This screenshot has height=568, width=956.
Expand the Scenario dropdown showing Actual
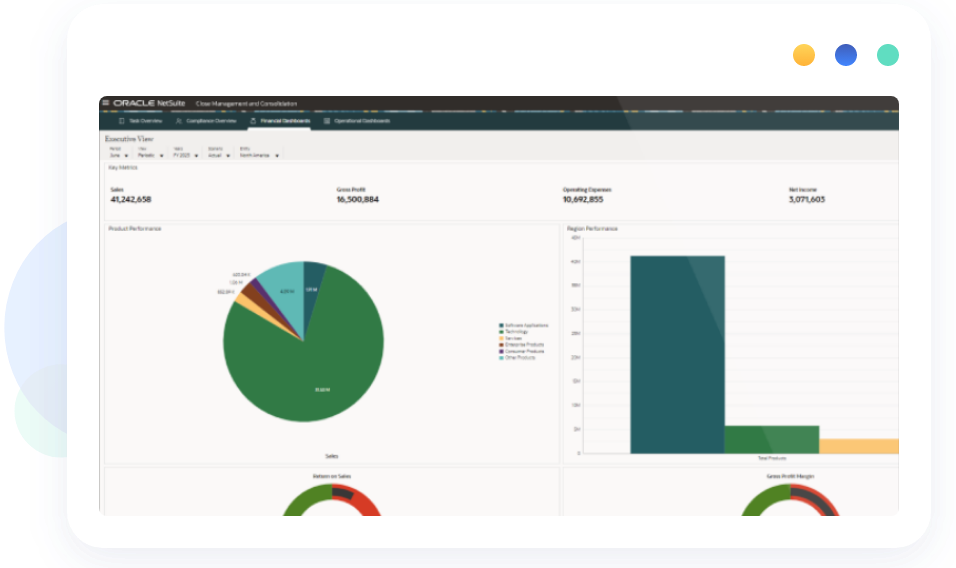click(216, 156)
